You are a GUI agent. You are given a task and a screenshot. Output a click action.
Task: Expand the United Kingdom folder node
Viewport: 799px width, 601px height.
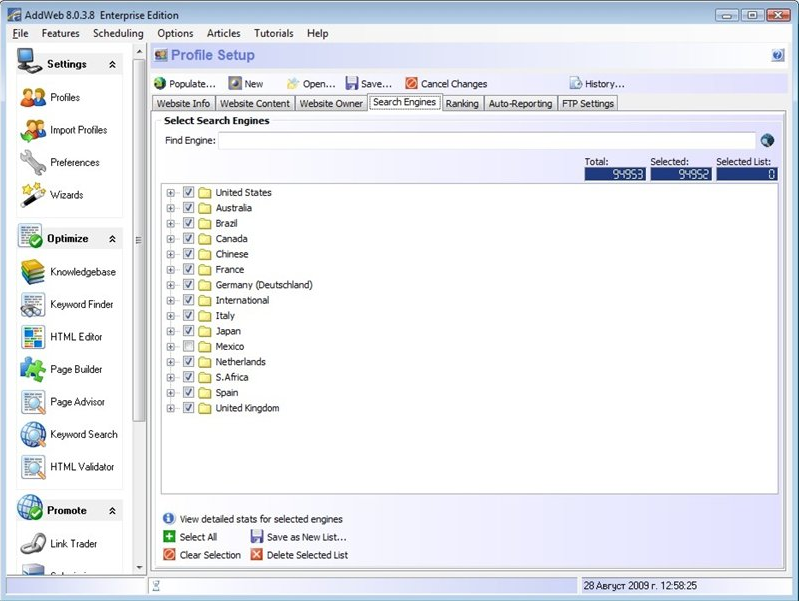[171, 408]
